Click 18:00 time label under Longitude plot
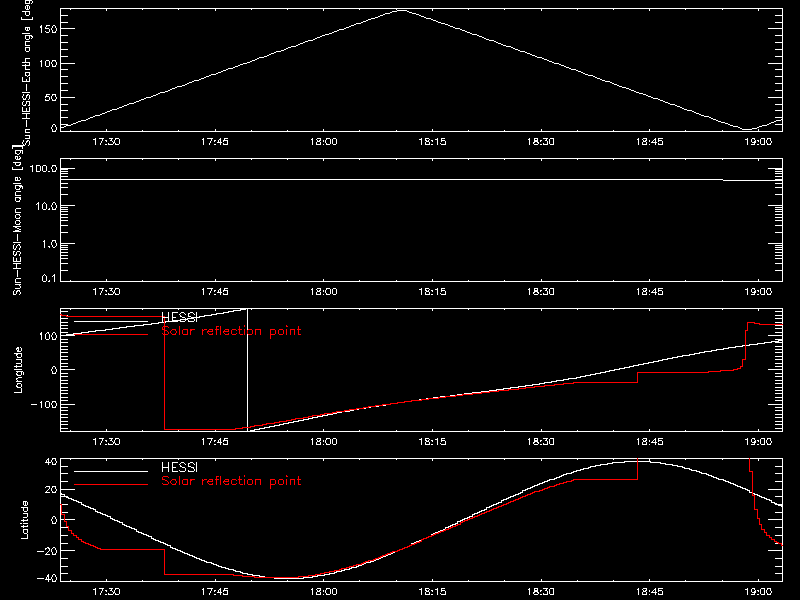Viewport: 800px width, 600px height. 323,442
